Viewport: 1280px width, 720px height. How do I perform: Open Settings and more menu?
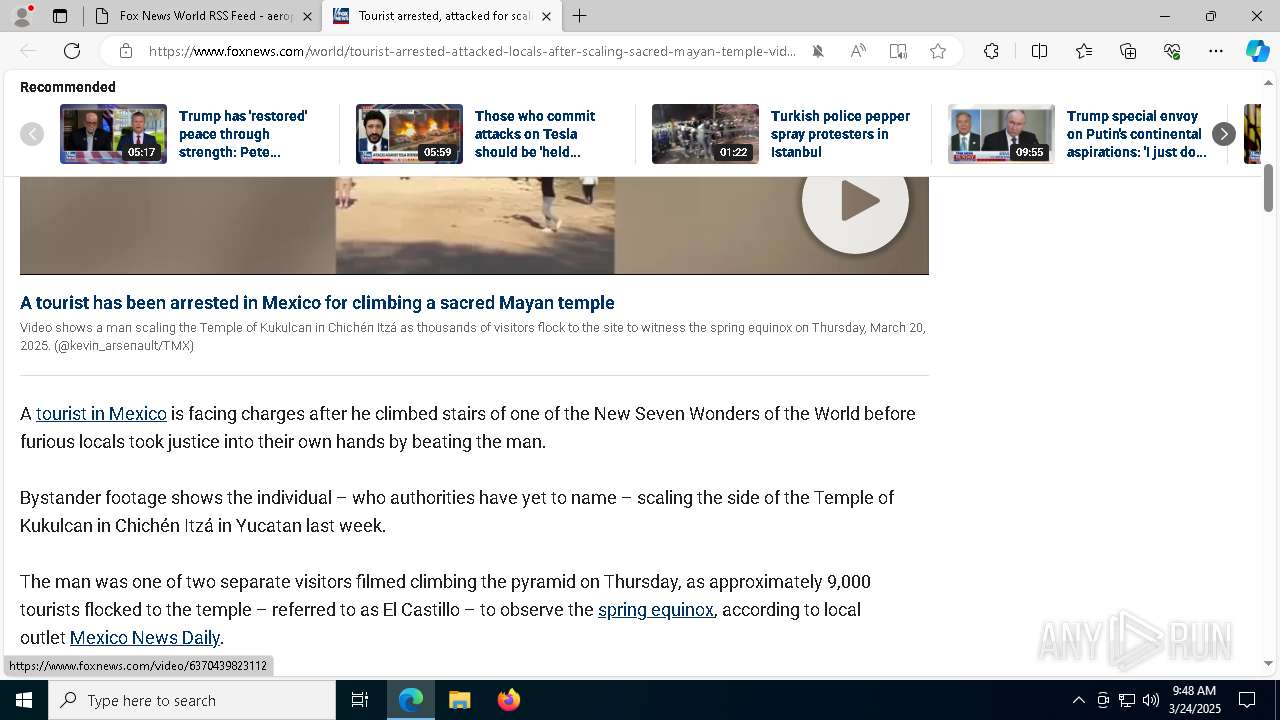click(x=1216, y=51)
